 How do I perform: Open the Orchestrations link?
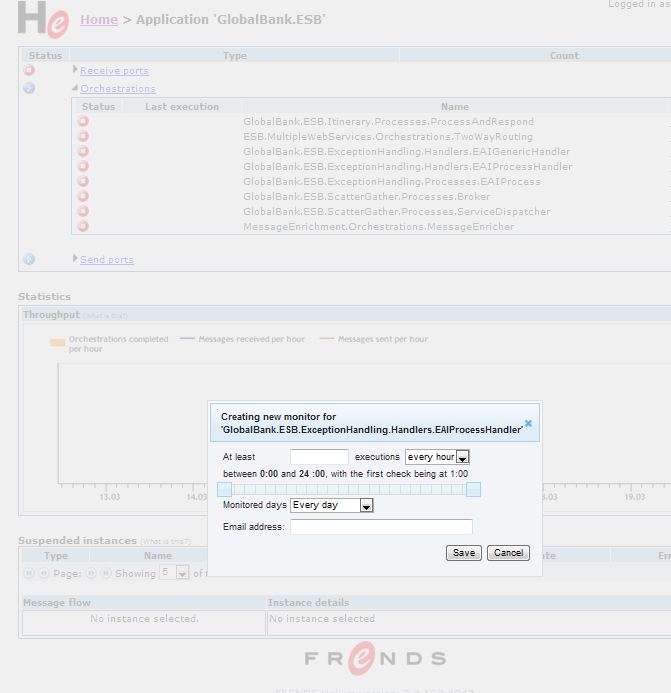[x=118, y=88]
